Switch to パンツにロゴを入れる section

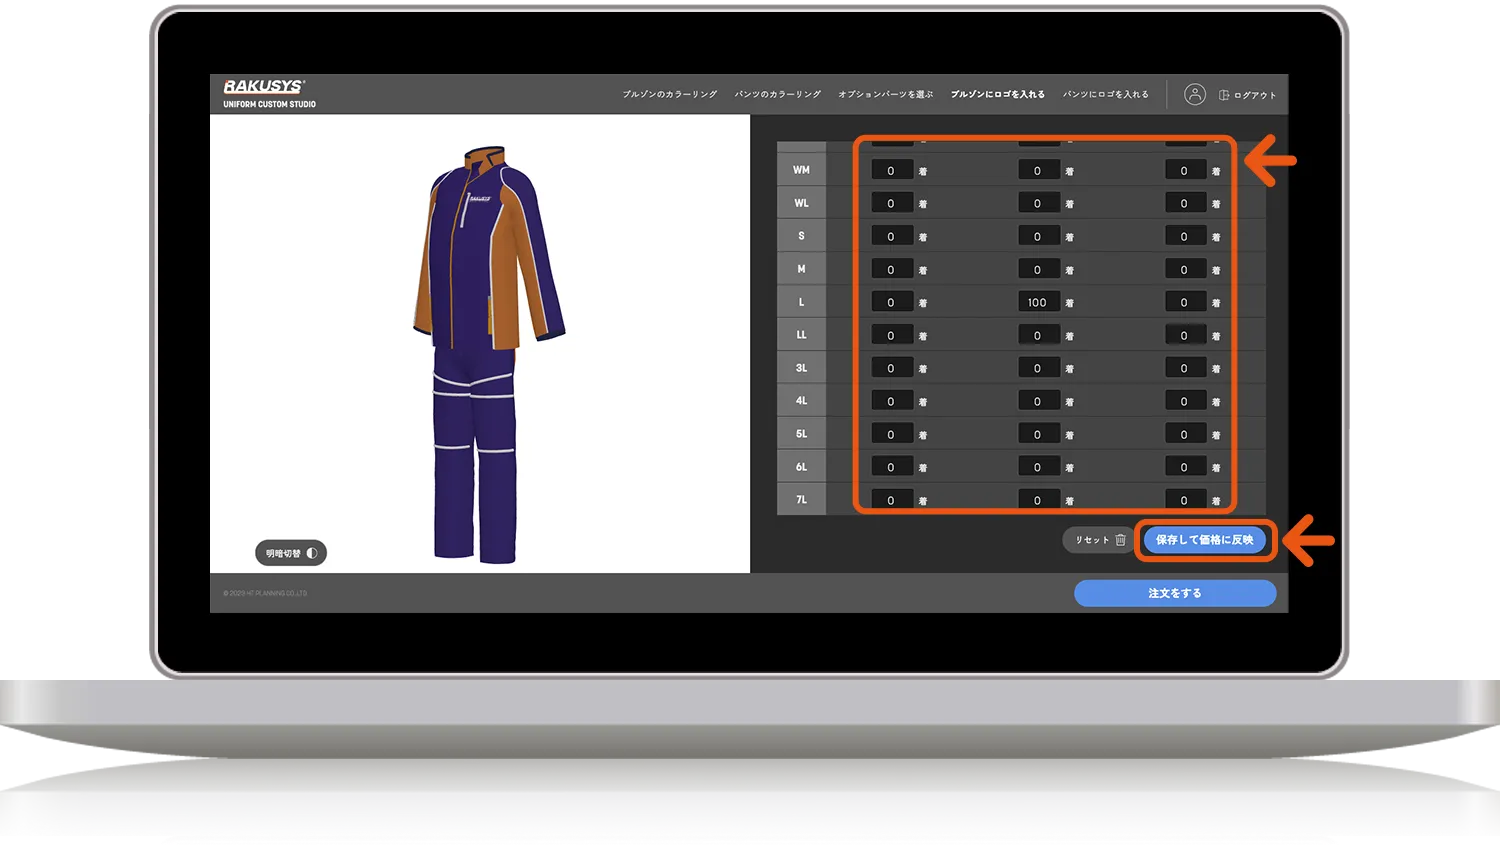click(1105, 95)
